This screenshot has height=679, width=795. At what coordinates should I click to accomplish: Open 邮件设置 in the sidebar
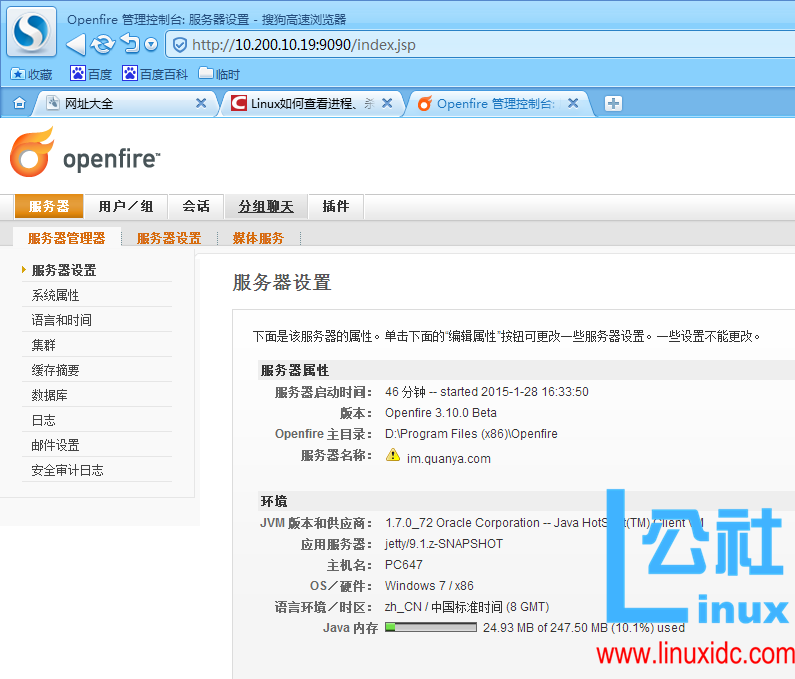coord(55,445)
